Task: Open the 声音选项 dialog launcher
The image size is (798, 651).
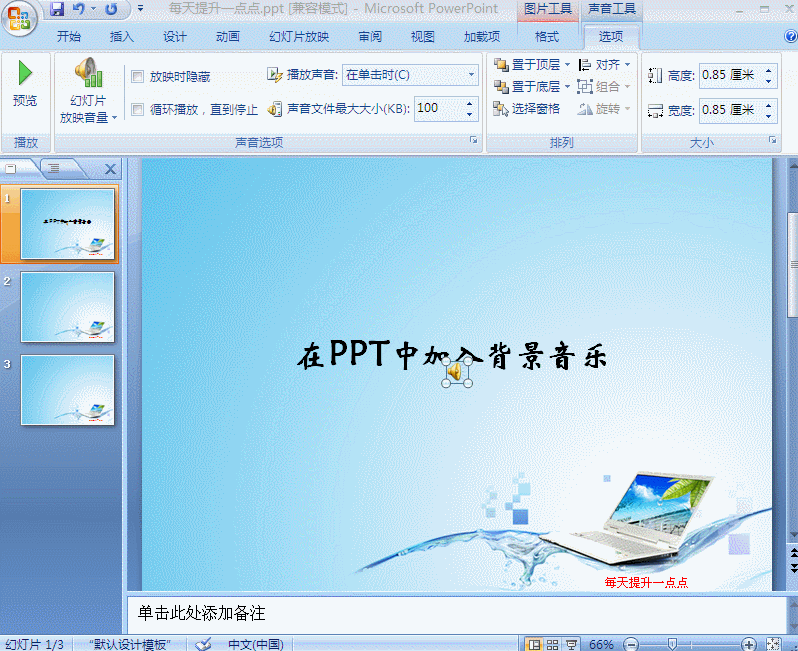Action: (x=474, y=140)
